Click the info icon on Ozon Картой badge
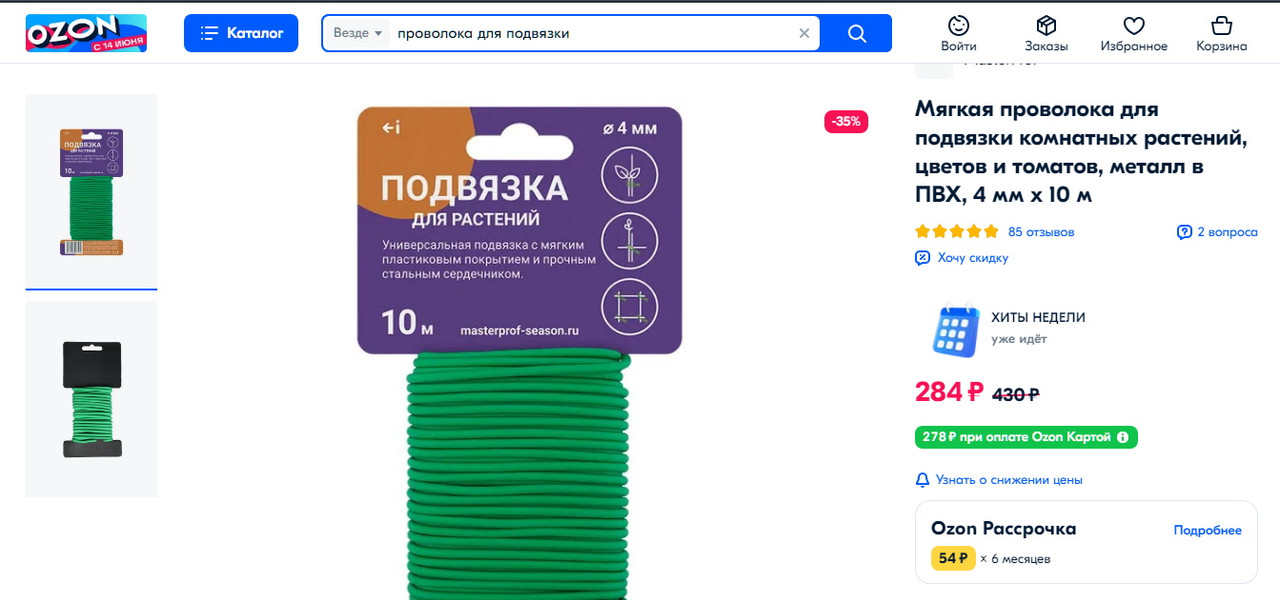The image size is (1280, 600). pos(1122,437)
